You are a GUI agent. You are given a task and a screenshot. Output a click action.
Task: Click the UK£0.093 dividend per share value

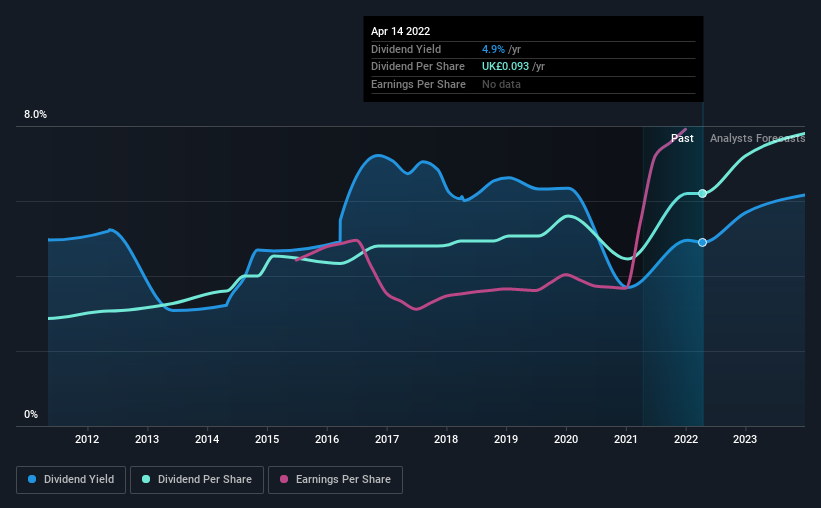click(505, 67)
